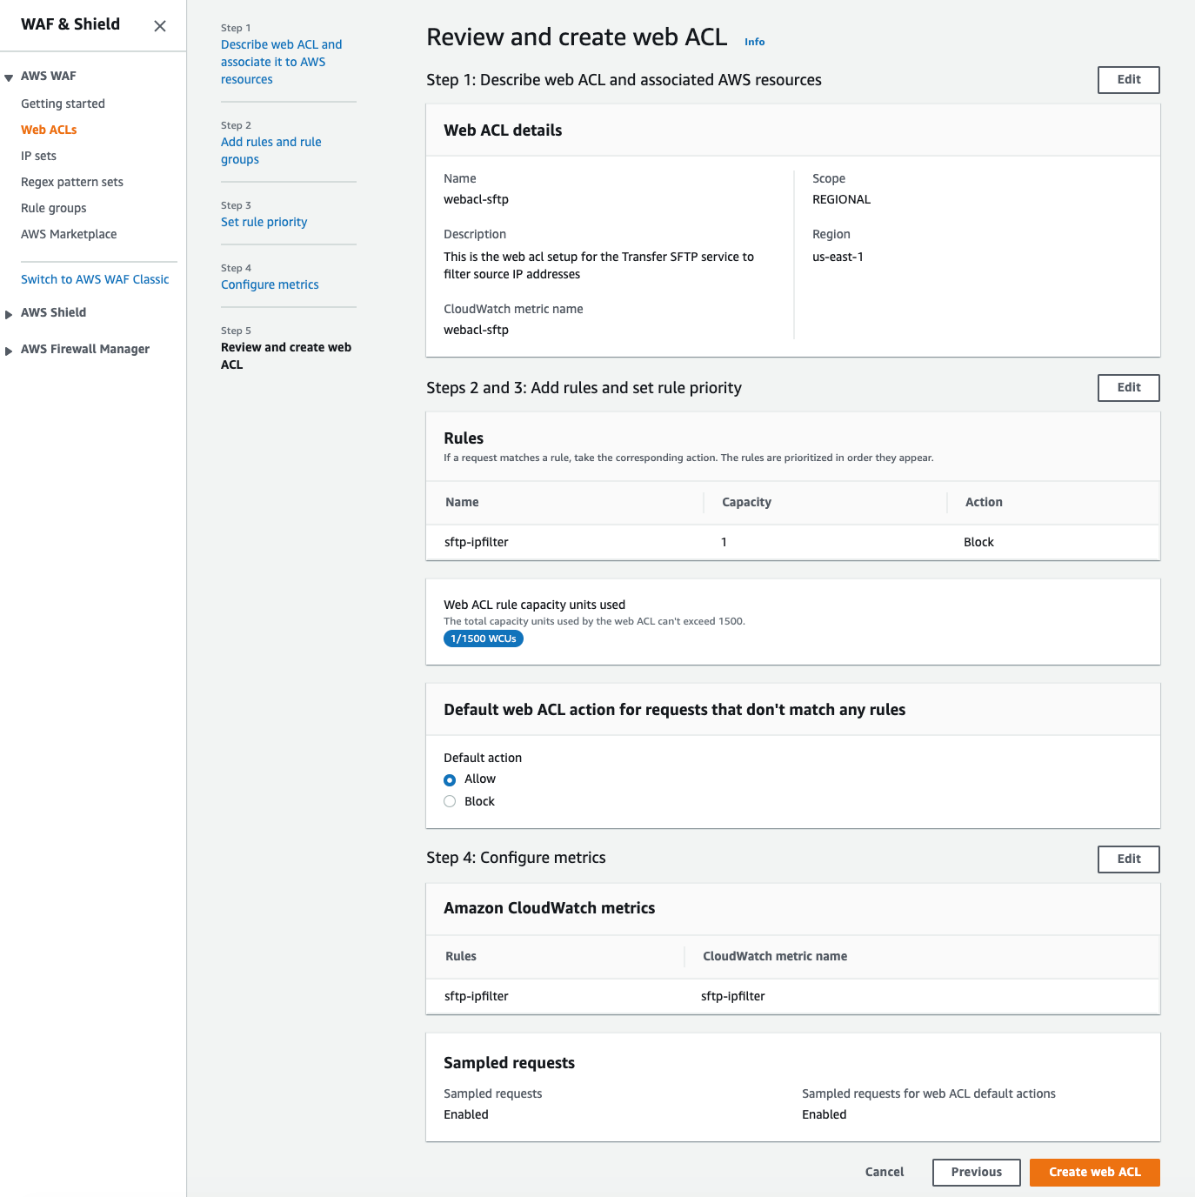Edit the web ACL details section
Viewport: 1195px width, 1197px height.
[1128, 79]
